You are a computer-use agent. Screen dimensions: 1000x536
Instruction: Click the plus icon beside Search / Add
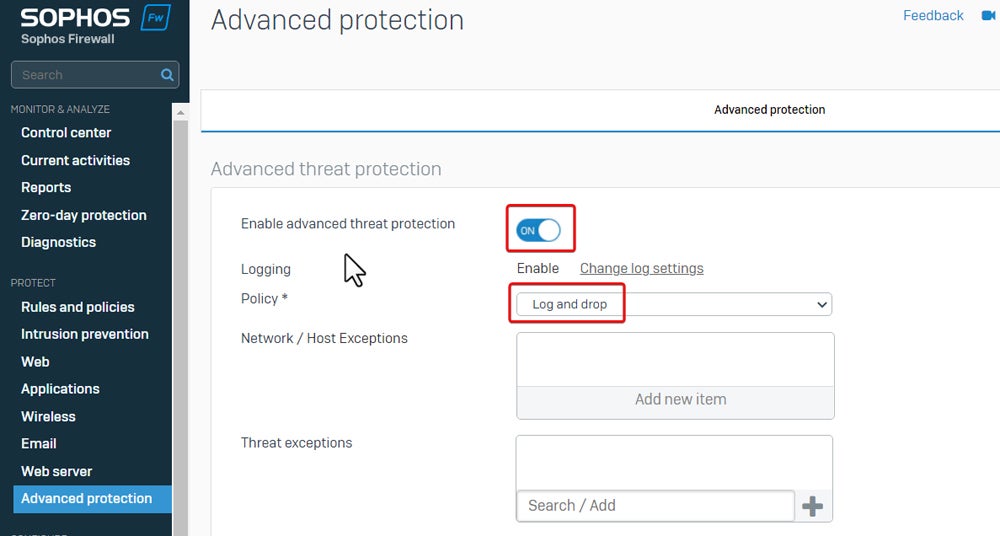813,506
